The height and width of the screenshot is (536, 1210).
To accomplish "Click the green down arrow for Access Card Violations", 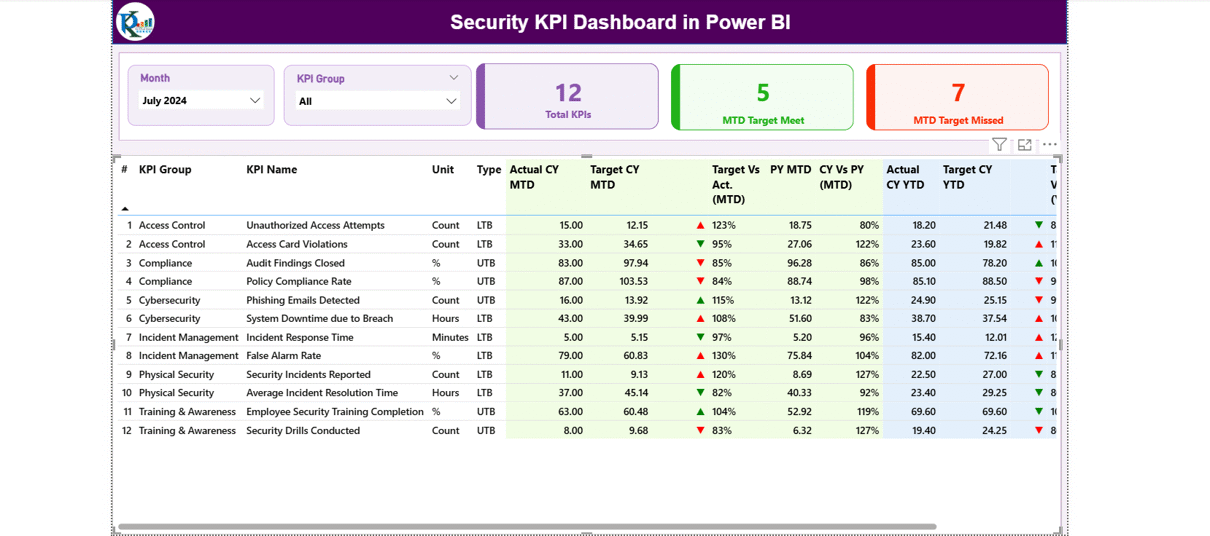I will point(700,244).
